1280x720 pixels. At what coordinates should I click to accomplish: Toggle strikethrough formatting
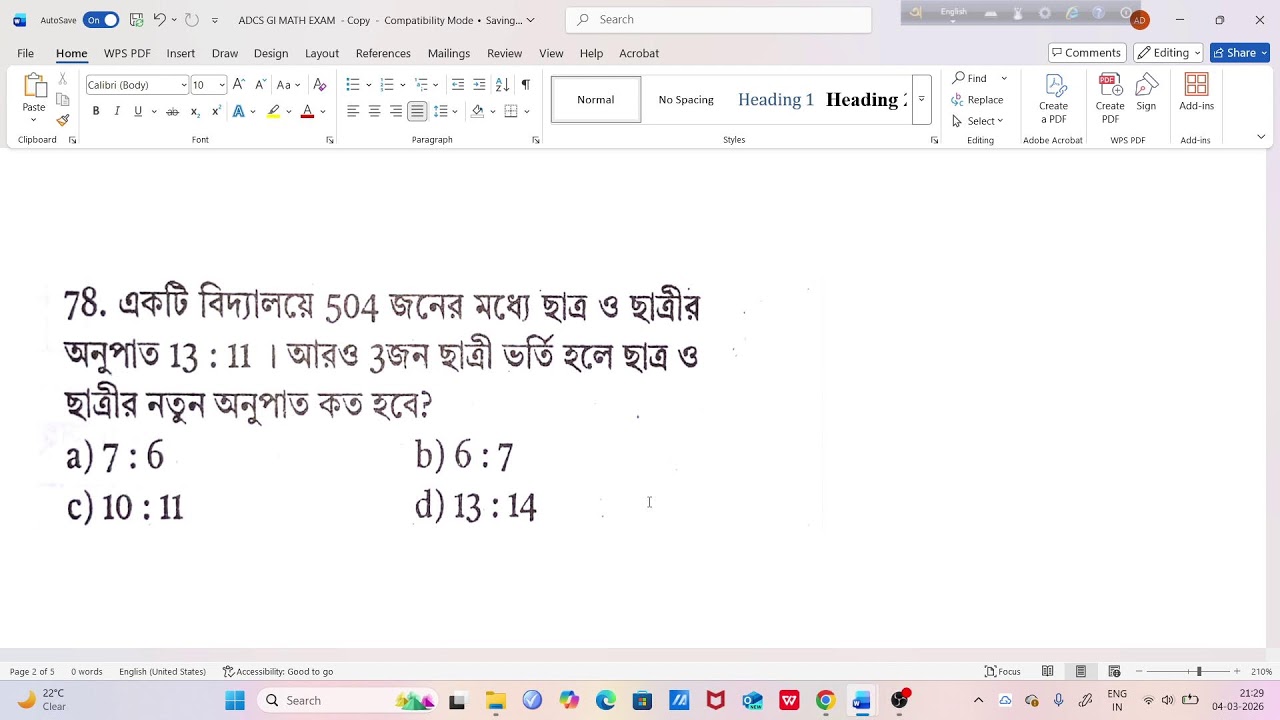(172, 111)
